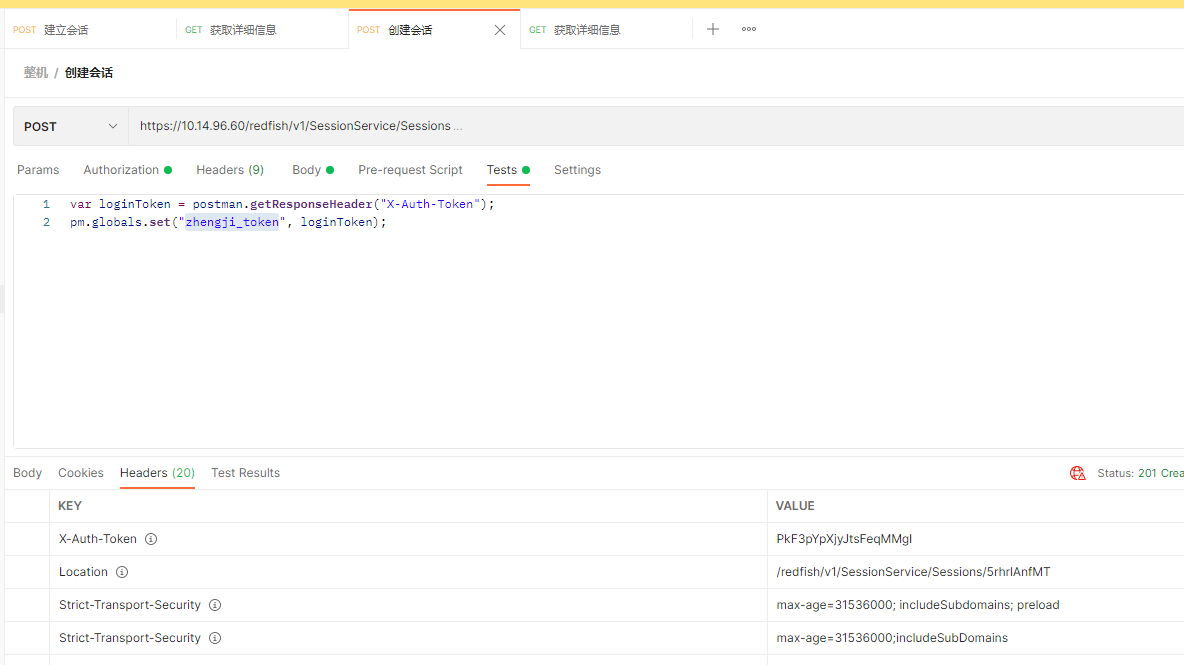This screenshot has width=1184, height=665.
Task: Select the highlighted zhengji_token text in the script
Action: tap(232, 221)
